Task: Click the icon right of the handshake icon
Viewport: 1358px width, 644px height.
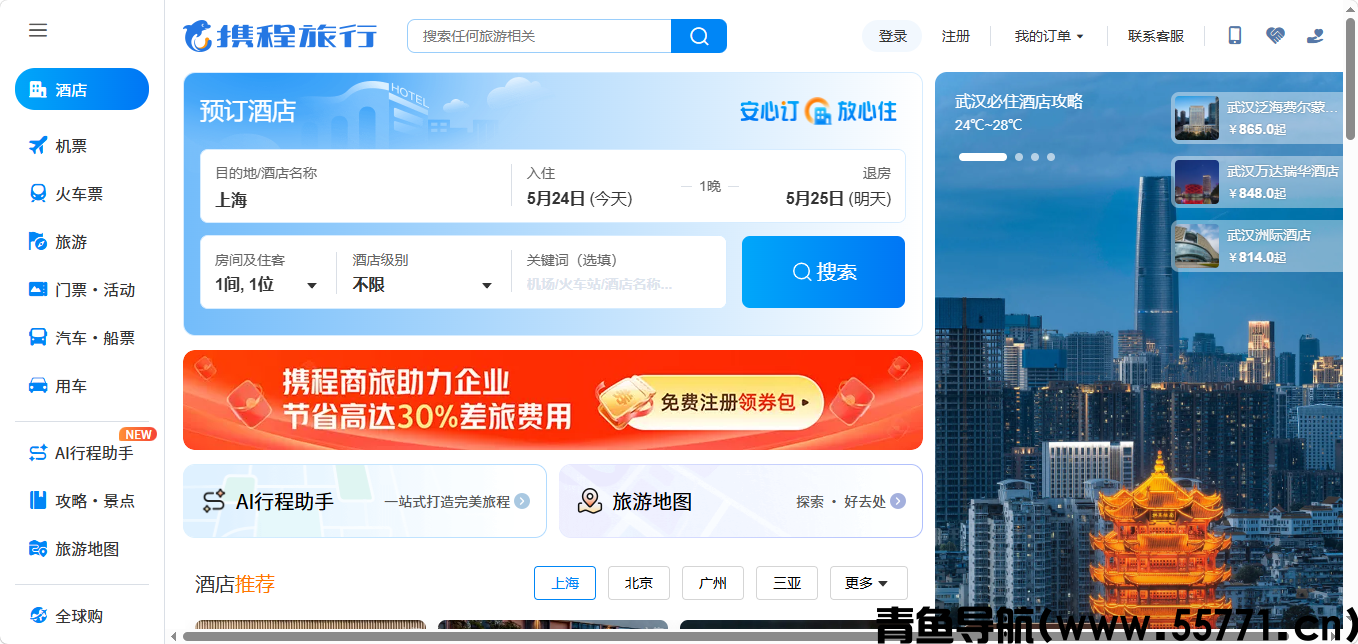Action: point(1316,36)
